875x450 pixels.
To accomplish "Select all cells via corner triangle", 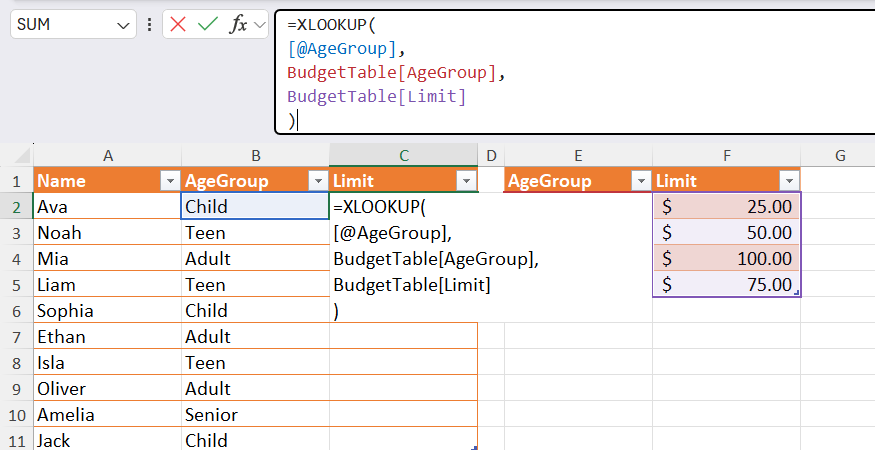I will click(x=21, y=155).
